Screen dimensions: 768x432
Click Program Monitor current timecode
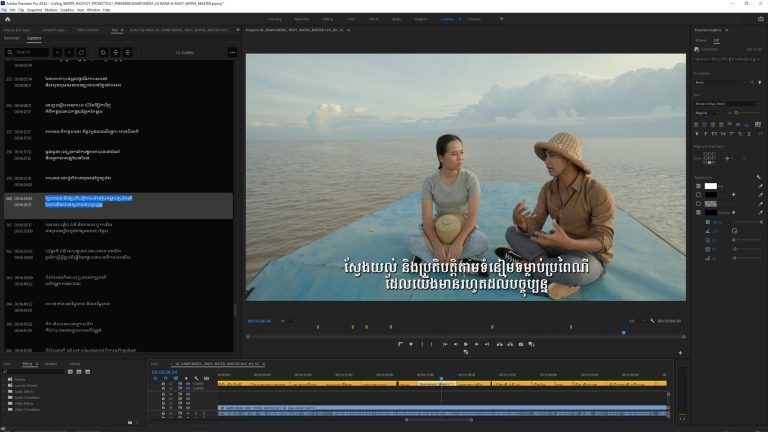259,321
